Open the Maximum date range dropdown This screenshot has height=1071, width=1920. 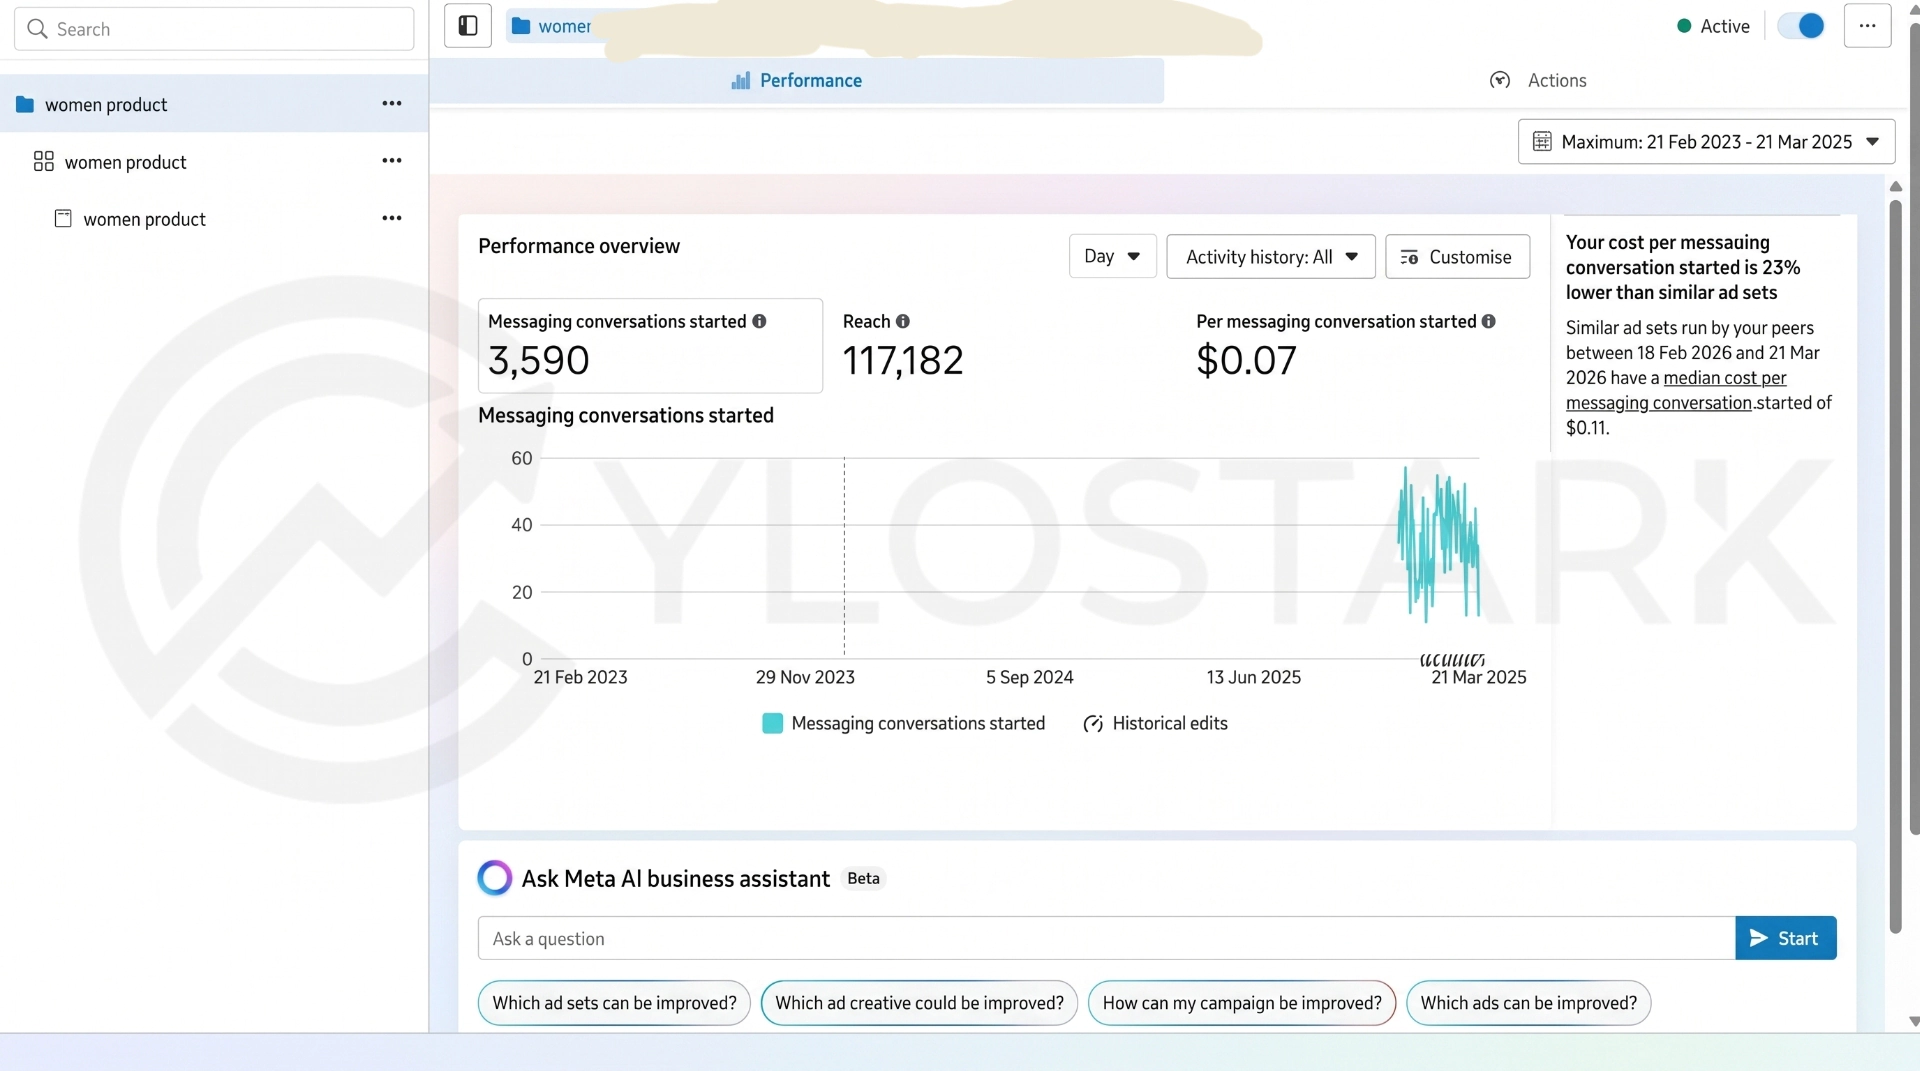tap(1706, 141)
